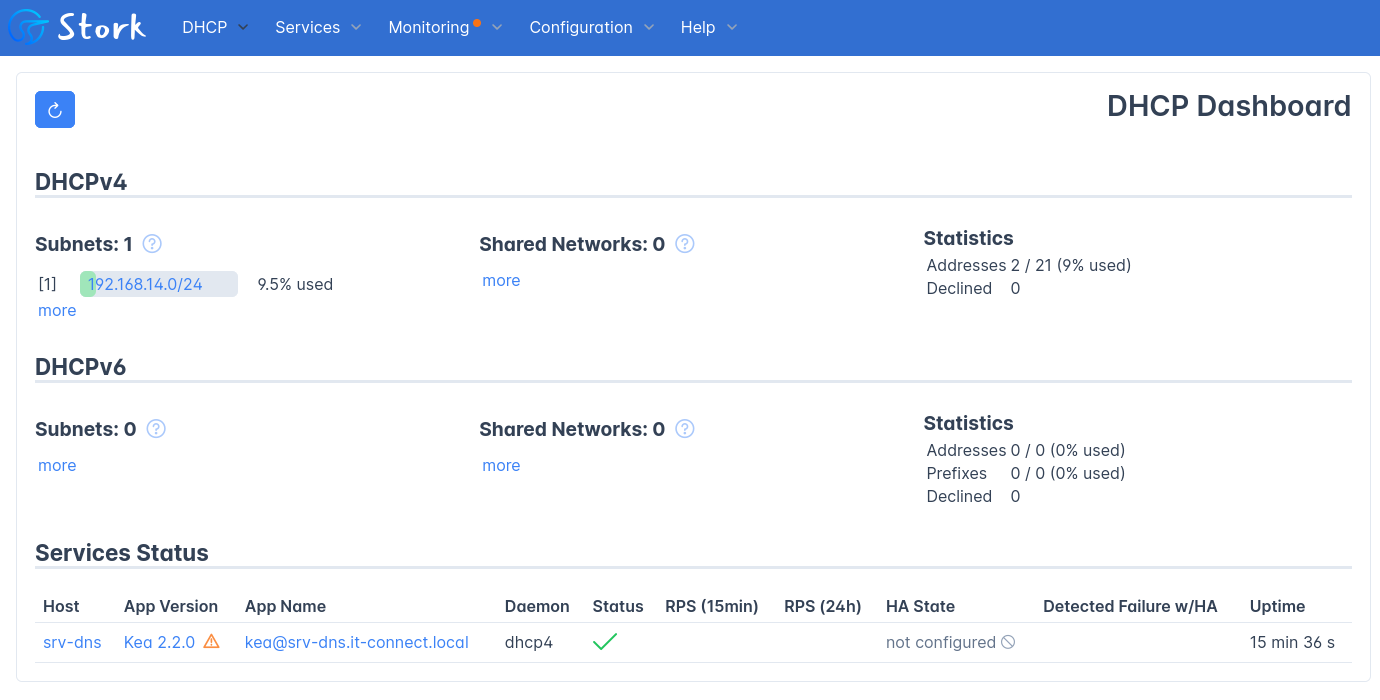
Task: Click the 192.168.14.0/24 subnet utilization bar
Action: coord(158,283)
